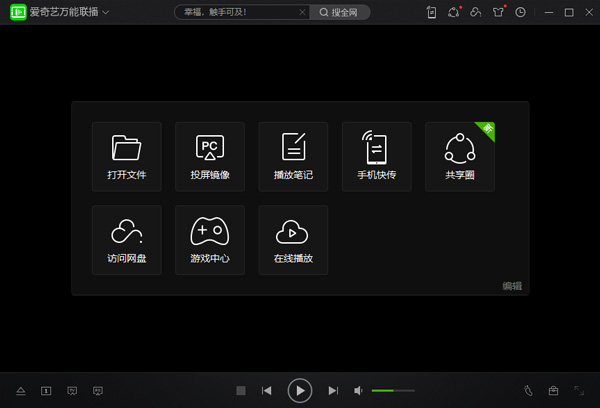Set volume on the green slider
Viewport: 600px width, 408px height.
coord(393,391)
